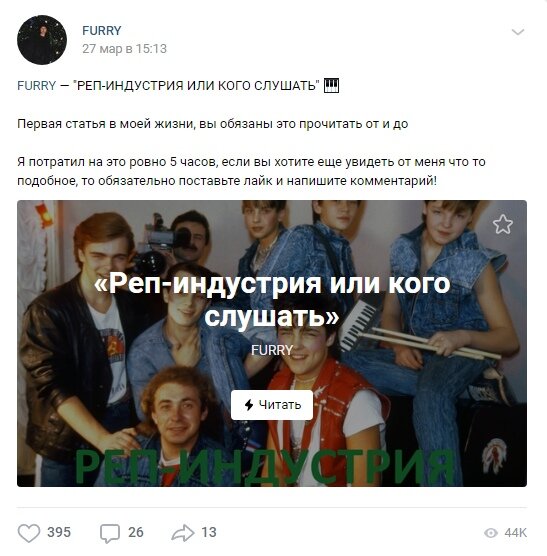Click the green РЕП-ИНДУСТРИЯ caption on the cover
Viewport: 547px width, 556px height.
point(264,468)
